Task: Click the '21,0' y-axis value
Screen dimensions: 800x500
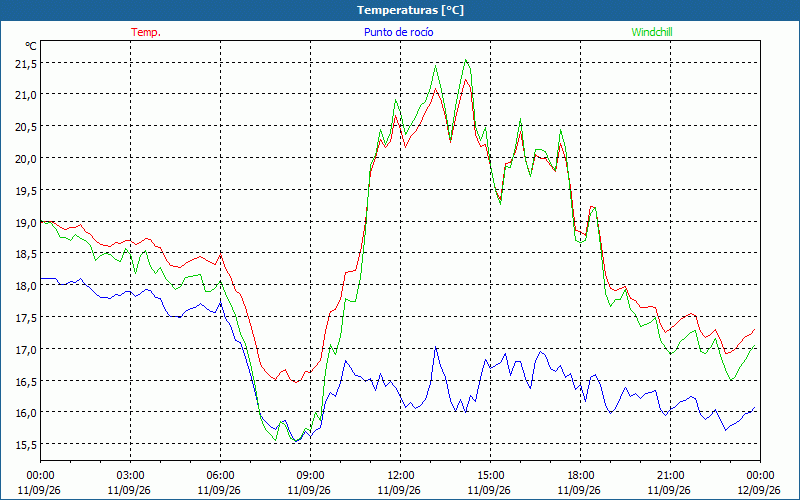Action: 26,95
